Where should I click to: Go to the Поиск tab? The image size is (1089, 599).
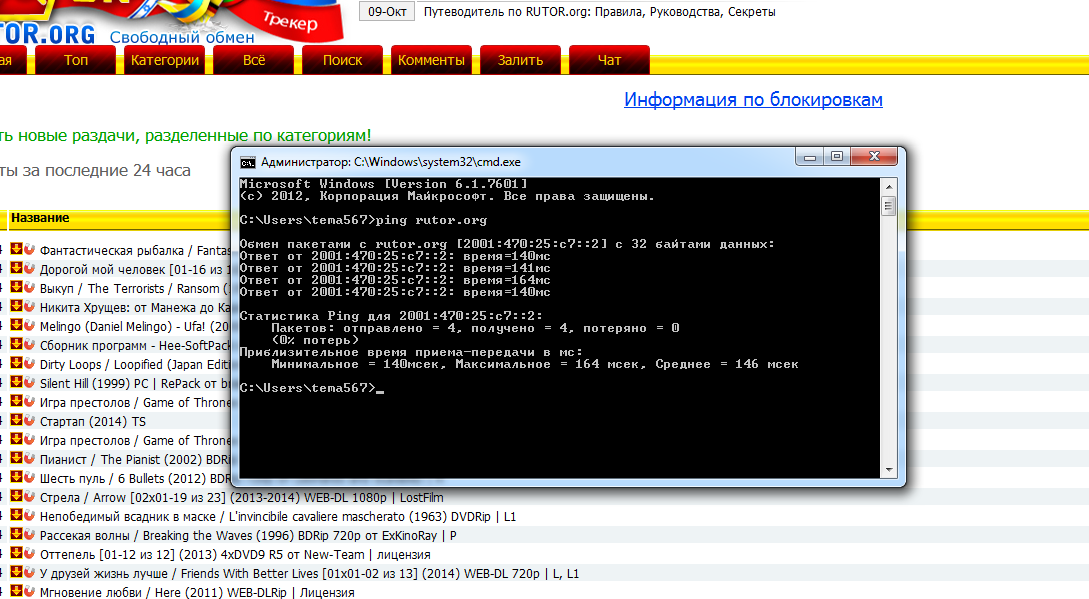(x=342, y=60)
